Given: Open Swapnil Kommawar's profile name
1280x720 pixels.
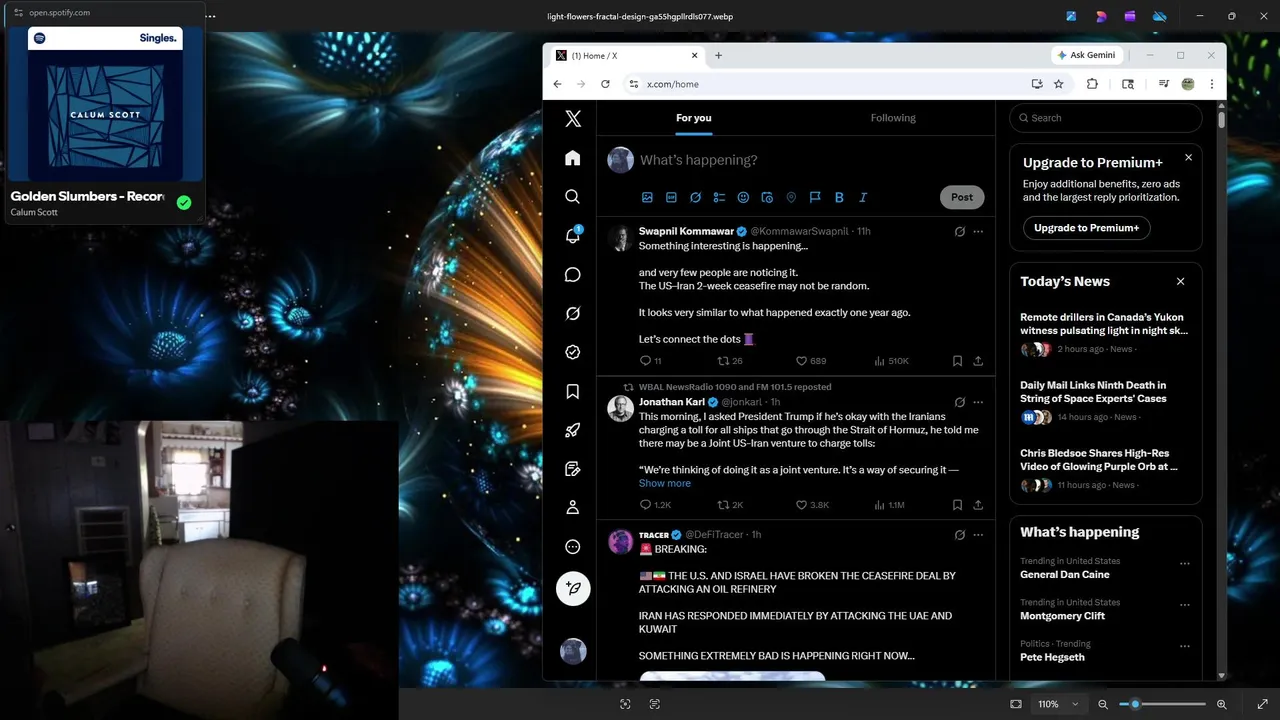Looking at the screenshot, I should (x=686, y=231).
